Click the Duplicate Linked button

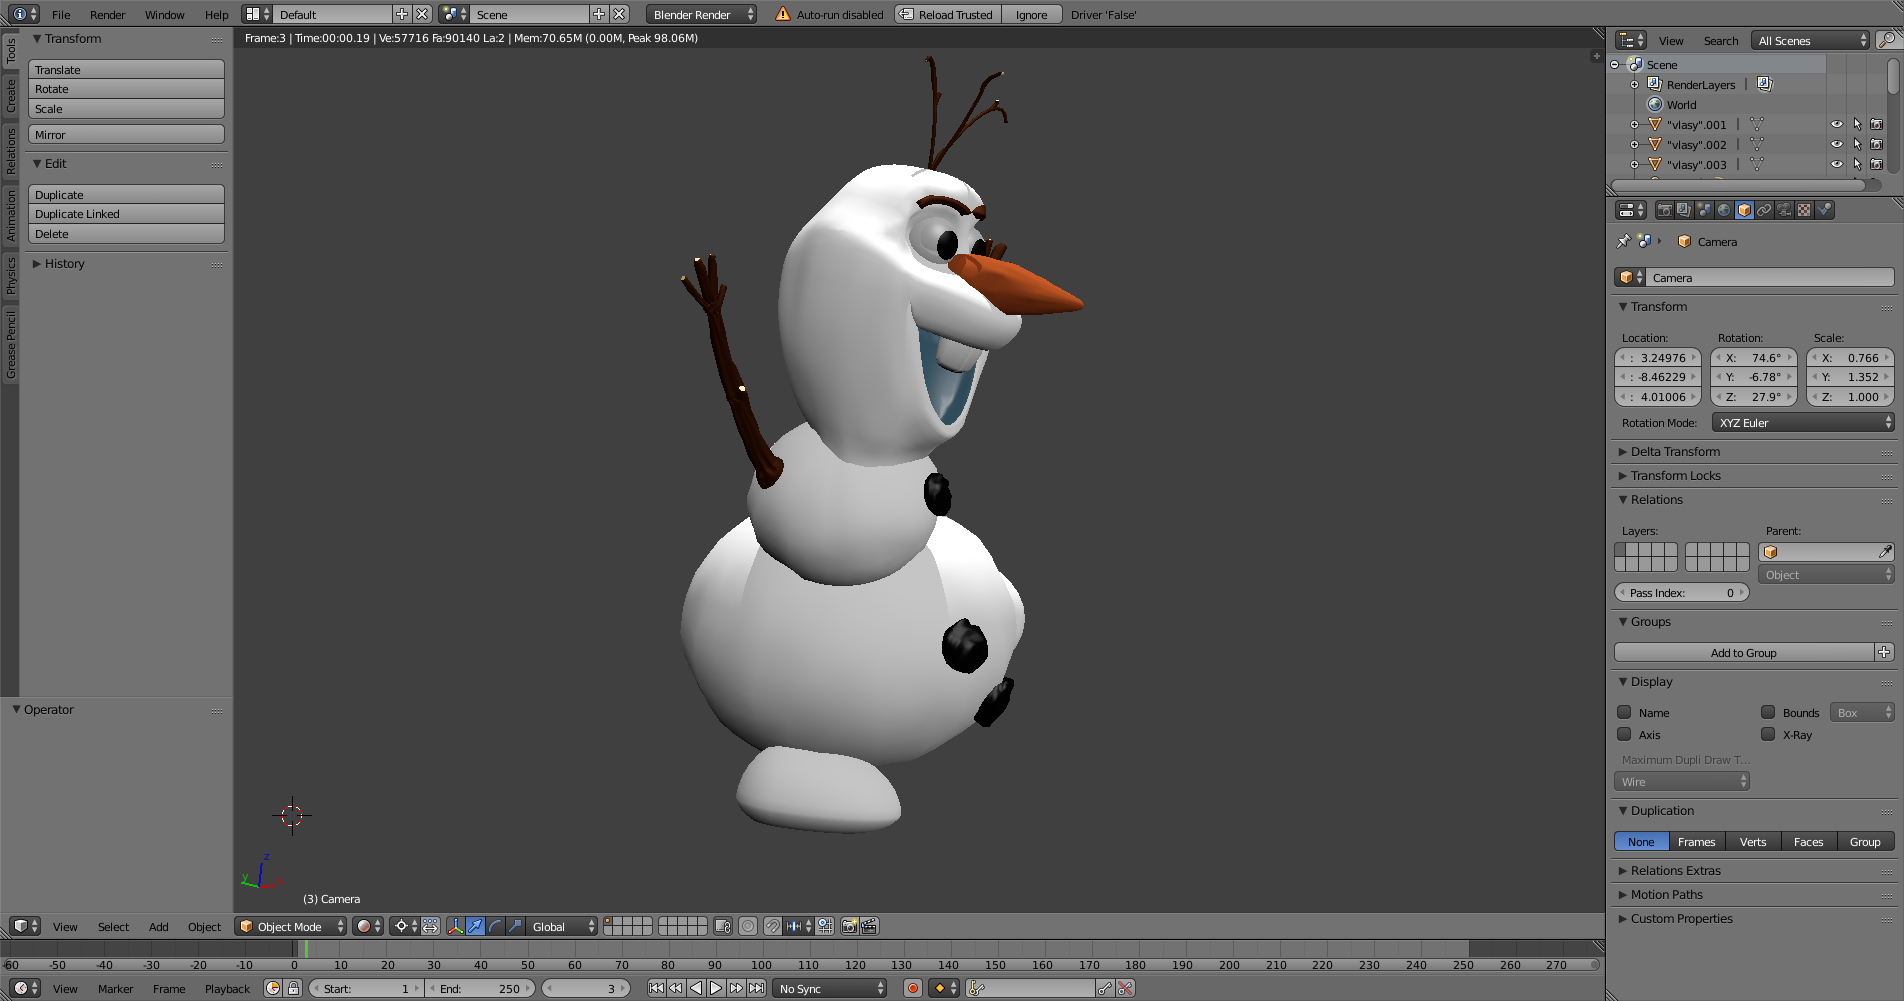pyautogui.click(x=126, y=213)
